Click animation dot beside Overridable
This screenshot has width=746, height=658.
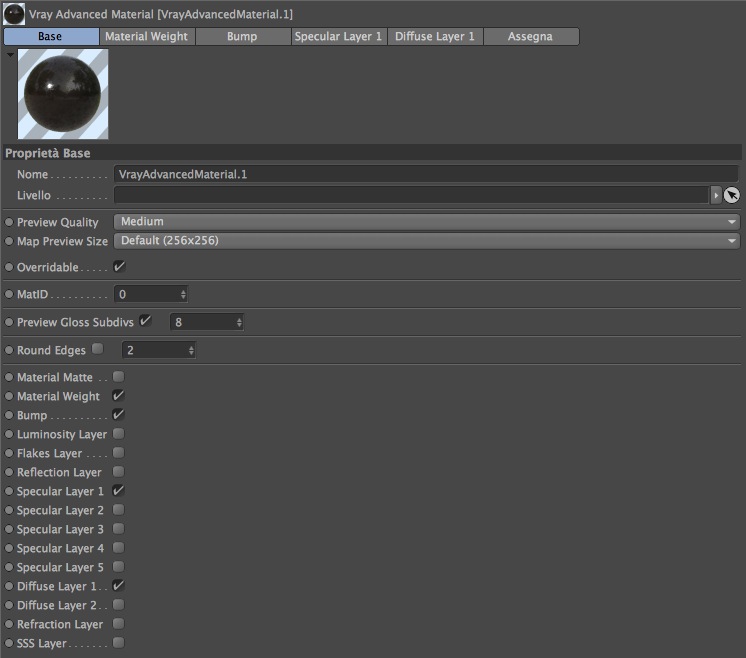(x=9, y=267)
